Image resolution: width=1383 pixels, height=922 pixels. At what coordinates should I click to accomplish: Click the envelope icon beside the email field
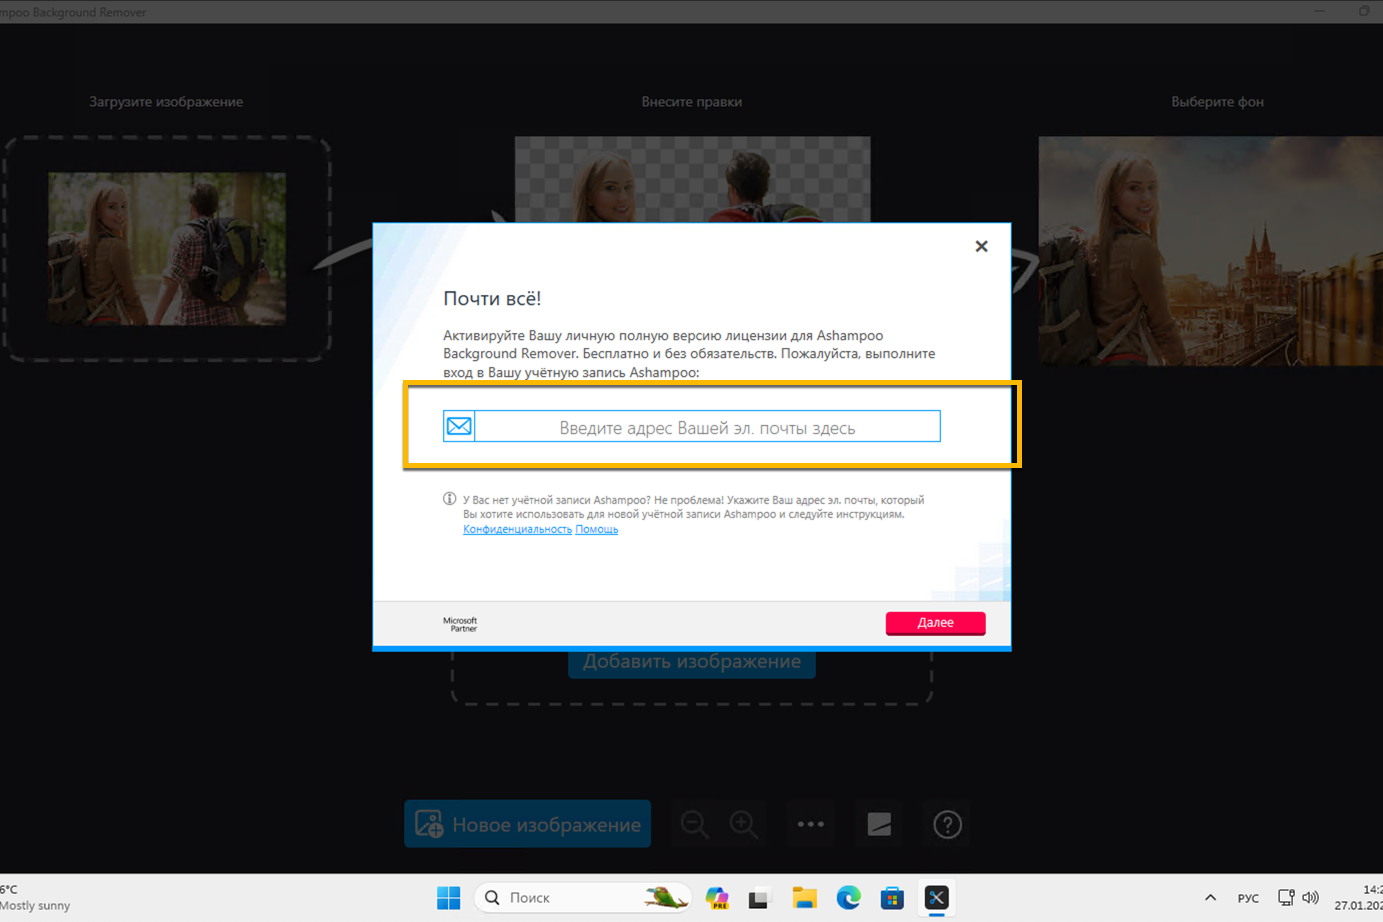point(459,427)
